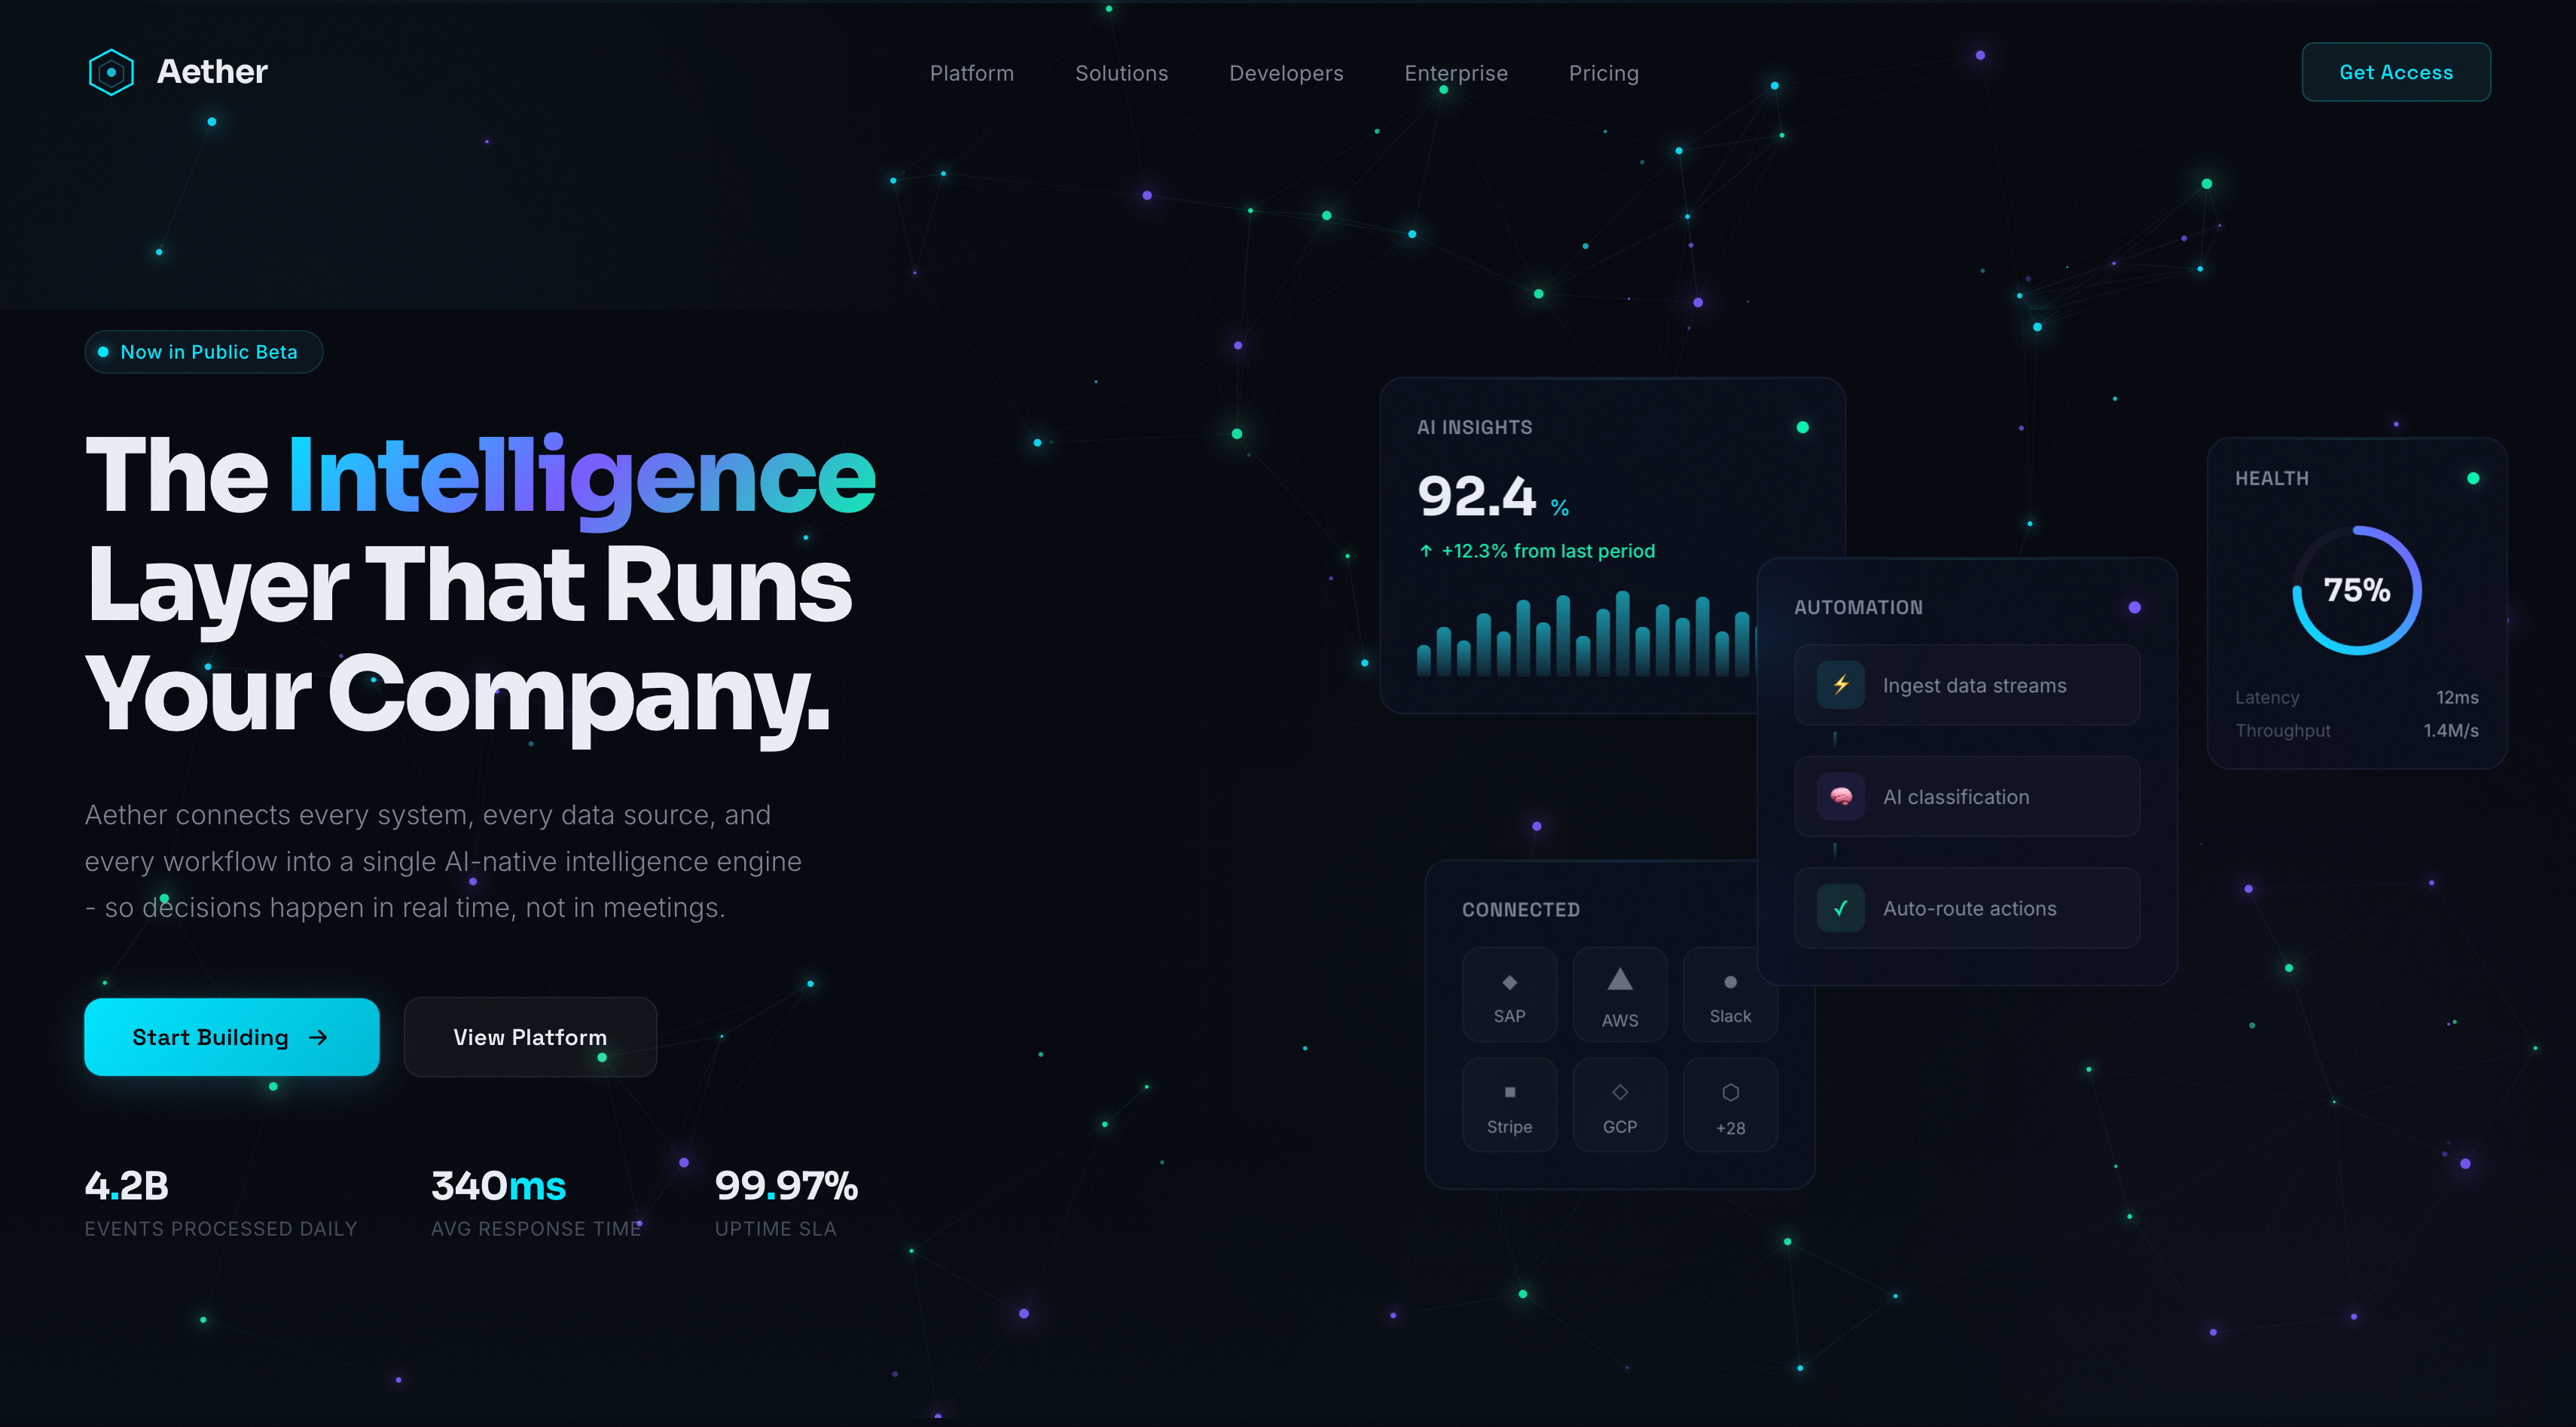The image size is (2576, 1427).
Task: Open the Pricing page
Action: pos(1603,72)
